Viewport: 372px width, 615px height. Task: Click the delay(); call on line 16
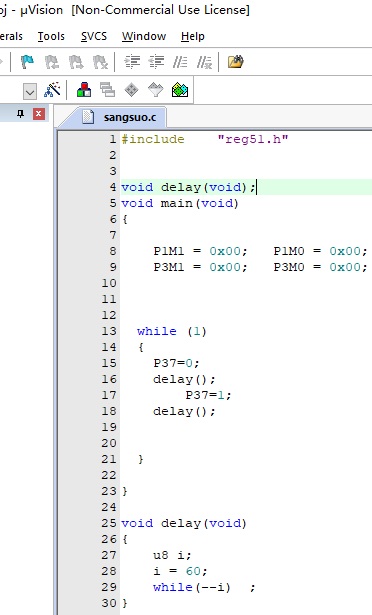[x=184, y=379]
